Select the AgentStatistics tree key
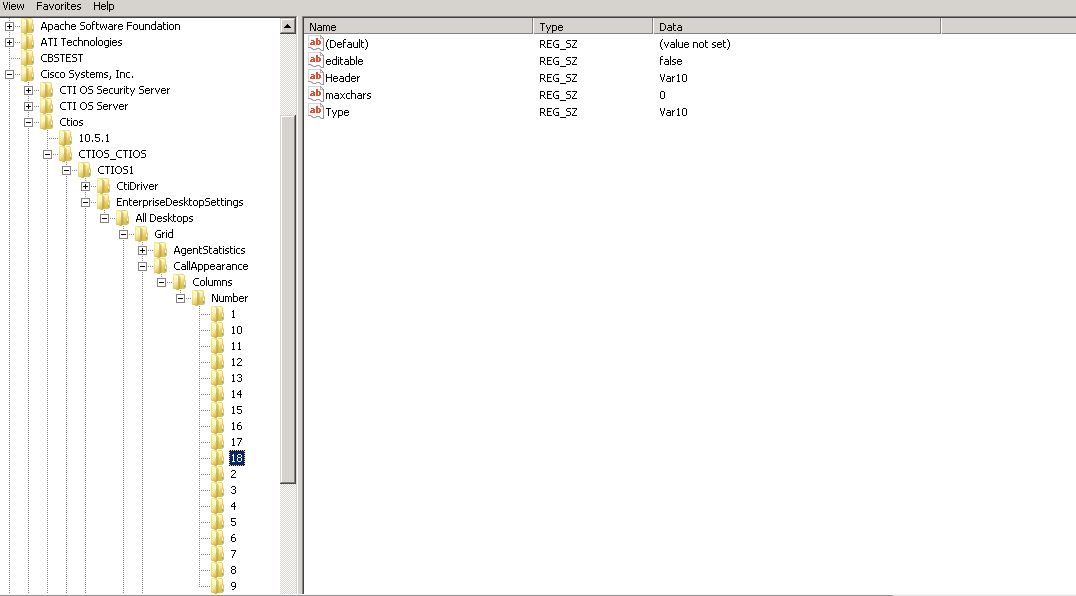The height and width of the screenshot is (596, 1076). [209, 250]
